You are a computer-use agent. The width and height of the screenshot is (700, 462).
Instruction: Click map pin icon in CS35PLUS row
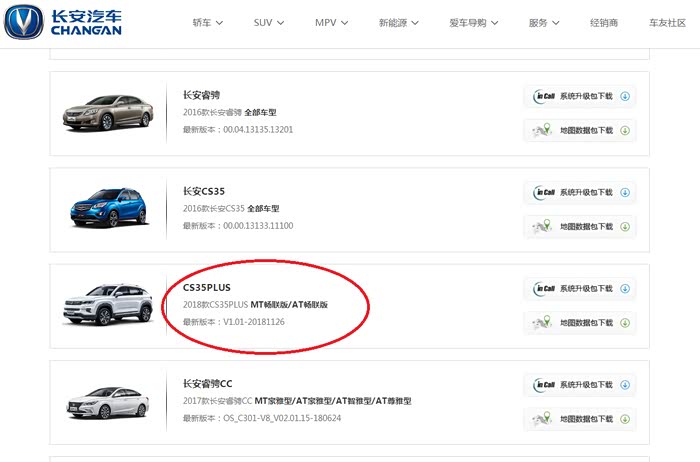[542, 322]
